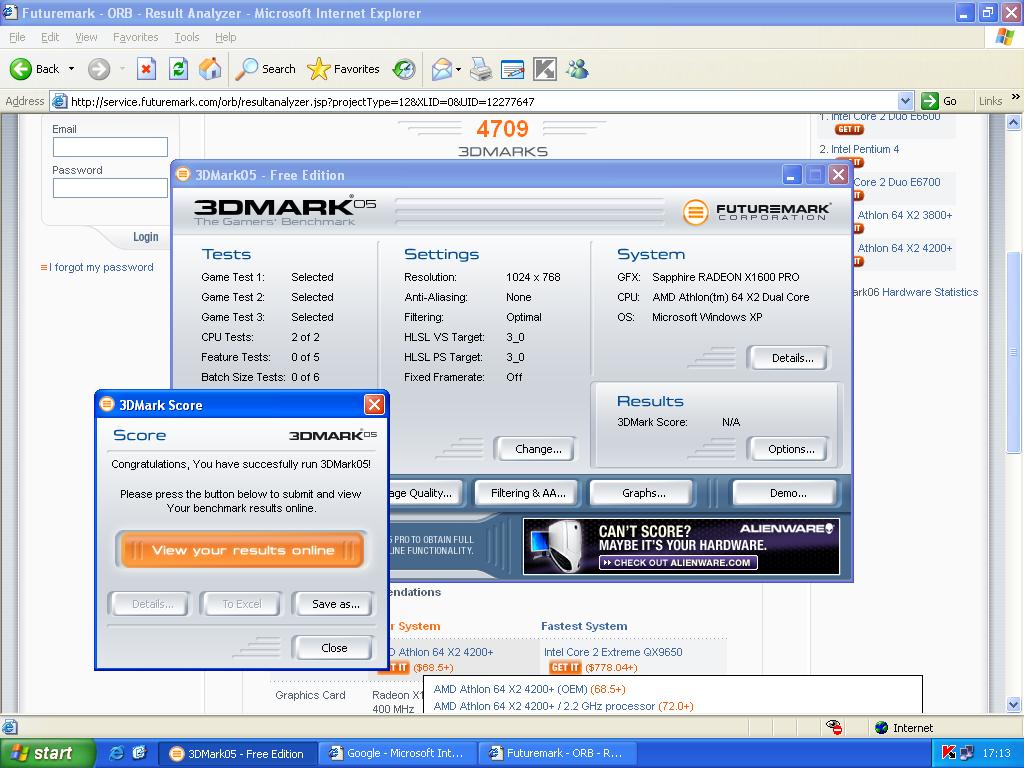This screenshot has width=1024, height=768.
Task: Open the Tools menu
Action: click(x=187, y=37)
